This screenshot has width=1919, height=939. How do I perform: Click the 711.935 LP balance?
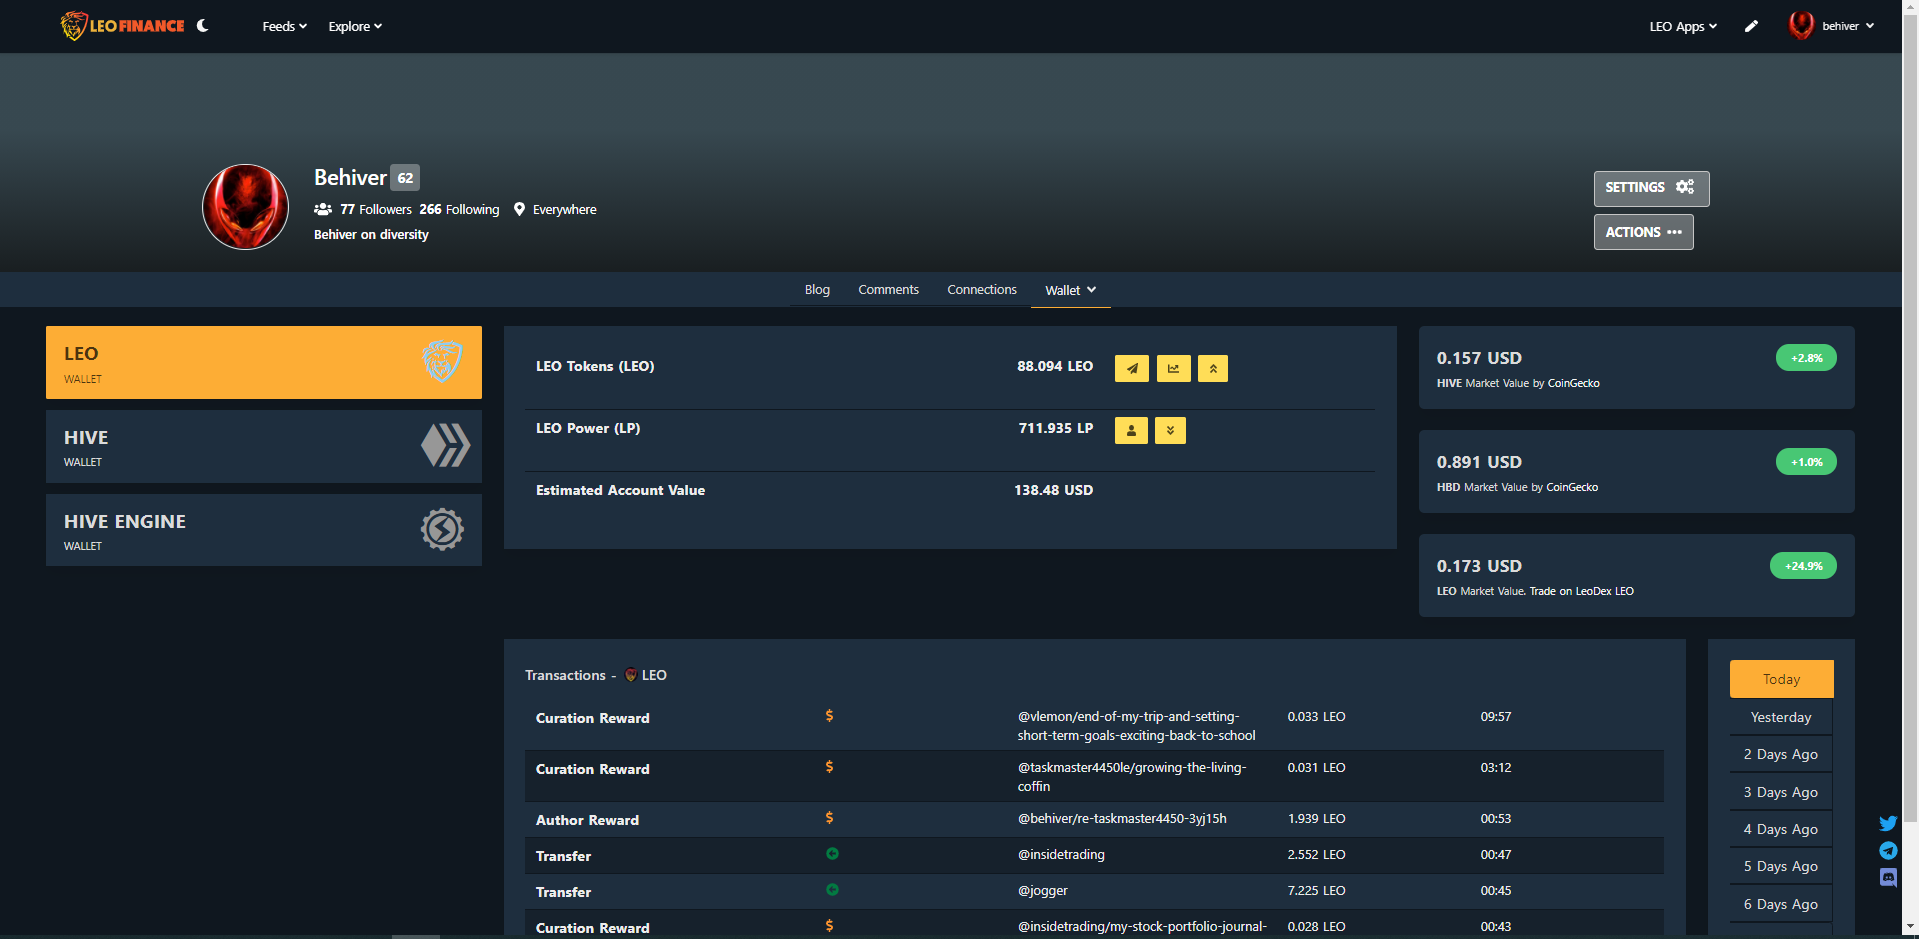point(1055,429)
